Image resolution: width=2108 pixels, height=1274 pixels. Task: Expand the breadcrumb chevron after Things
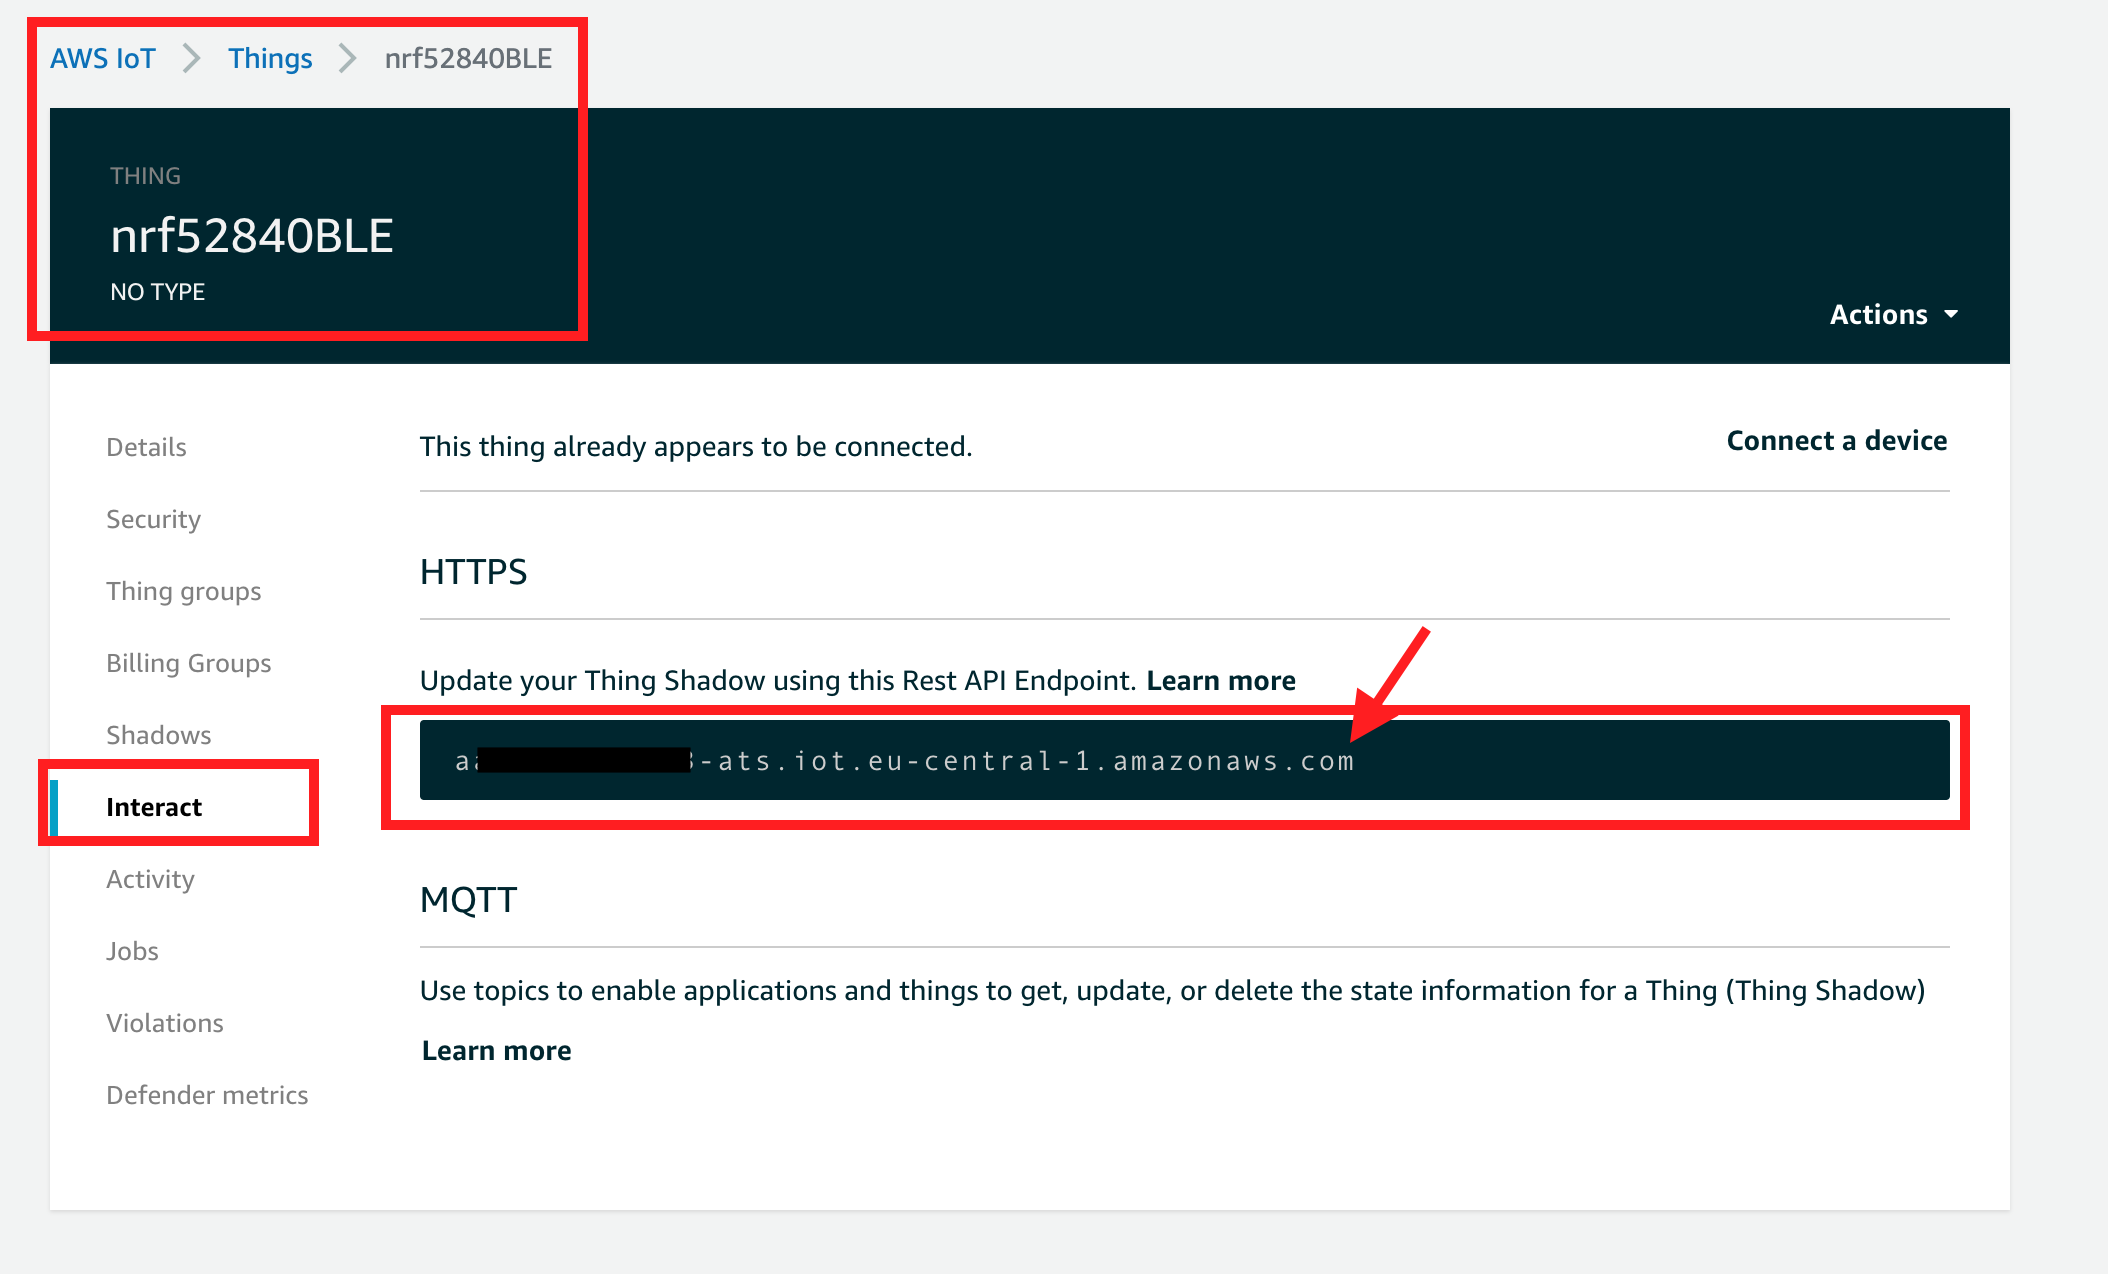(x=345, y=58)
